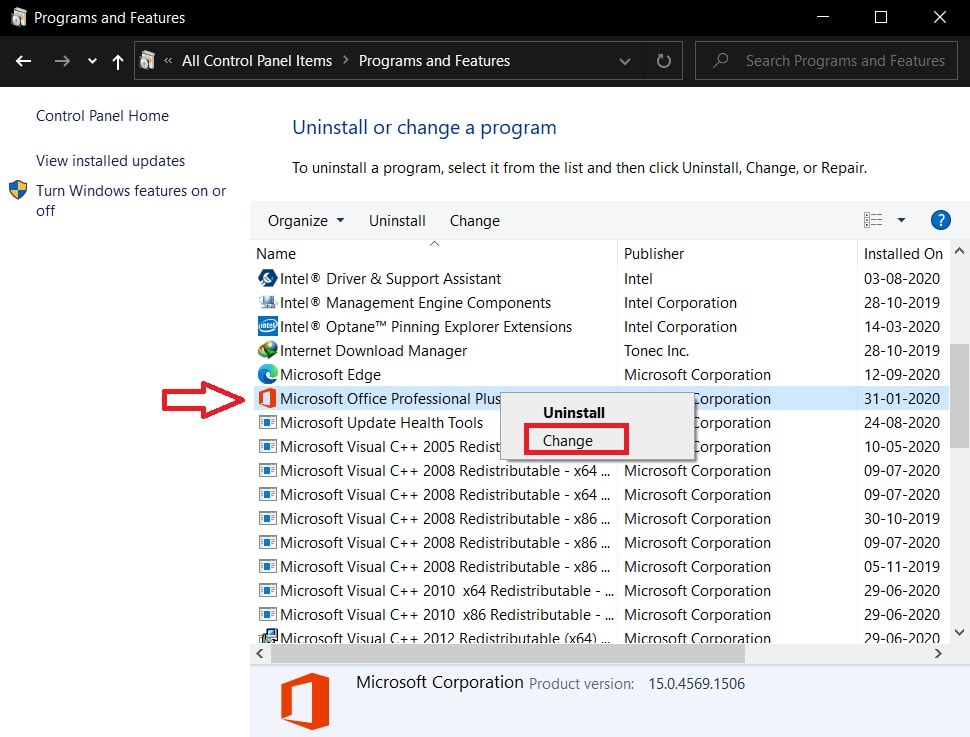The width and height of the screenshot is (970, 737).
Task: Click the Programs and Features title bar icon
Action: pos(19,17)
